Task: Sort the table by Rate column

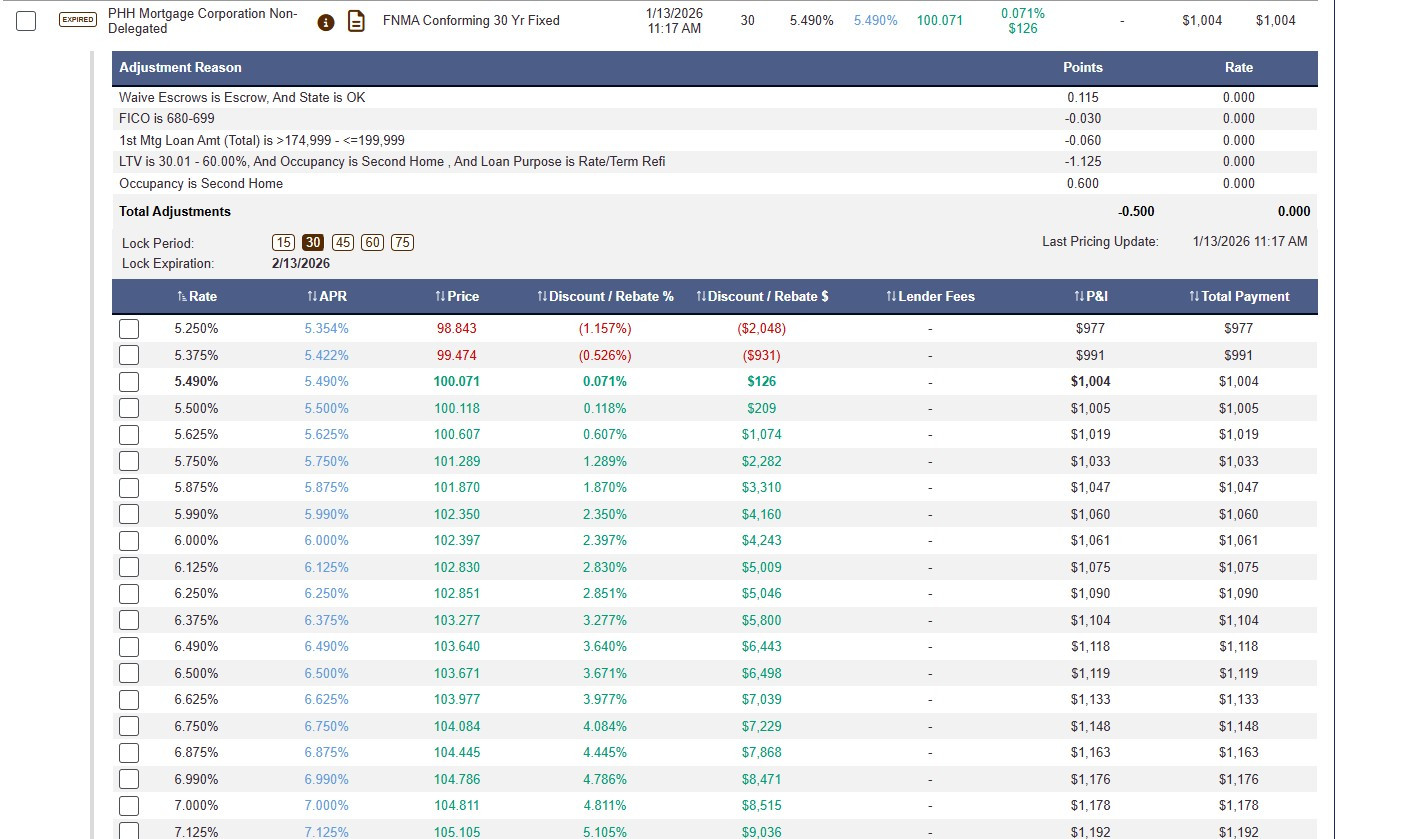Action: (x=196, y=296)
